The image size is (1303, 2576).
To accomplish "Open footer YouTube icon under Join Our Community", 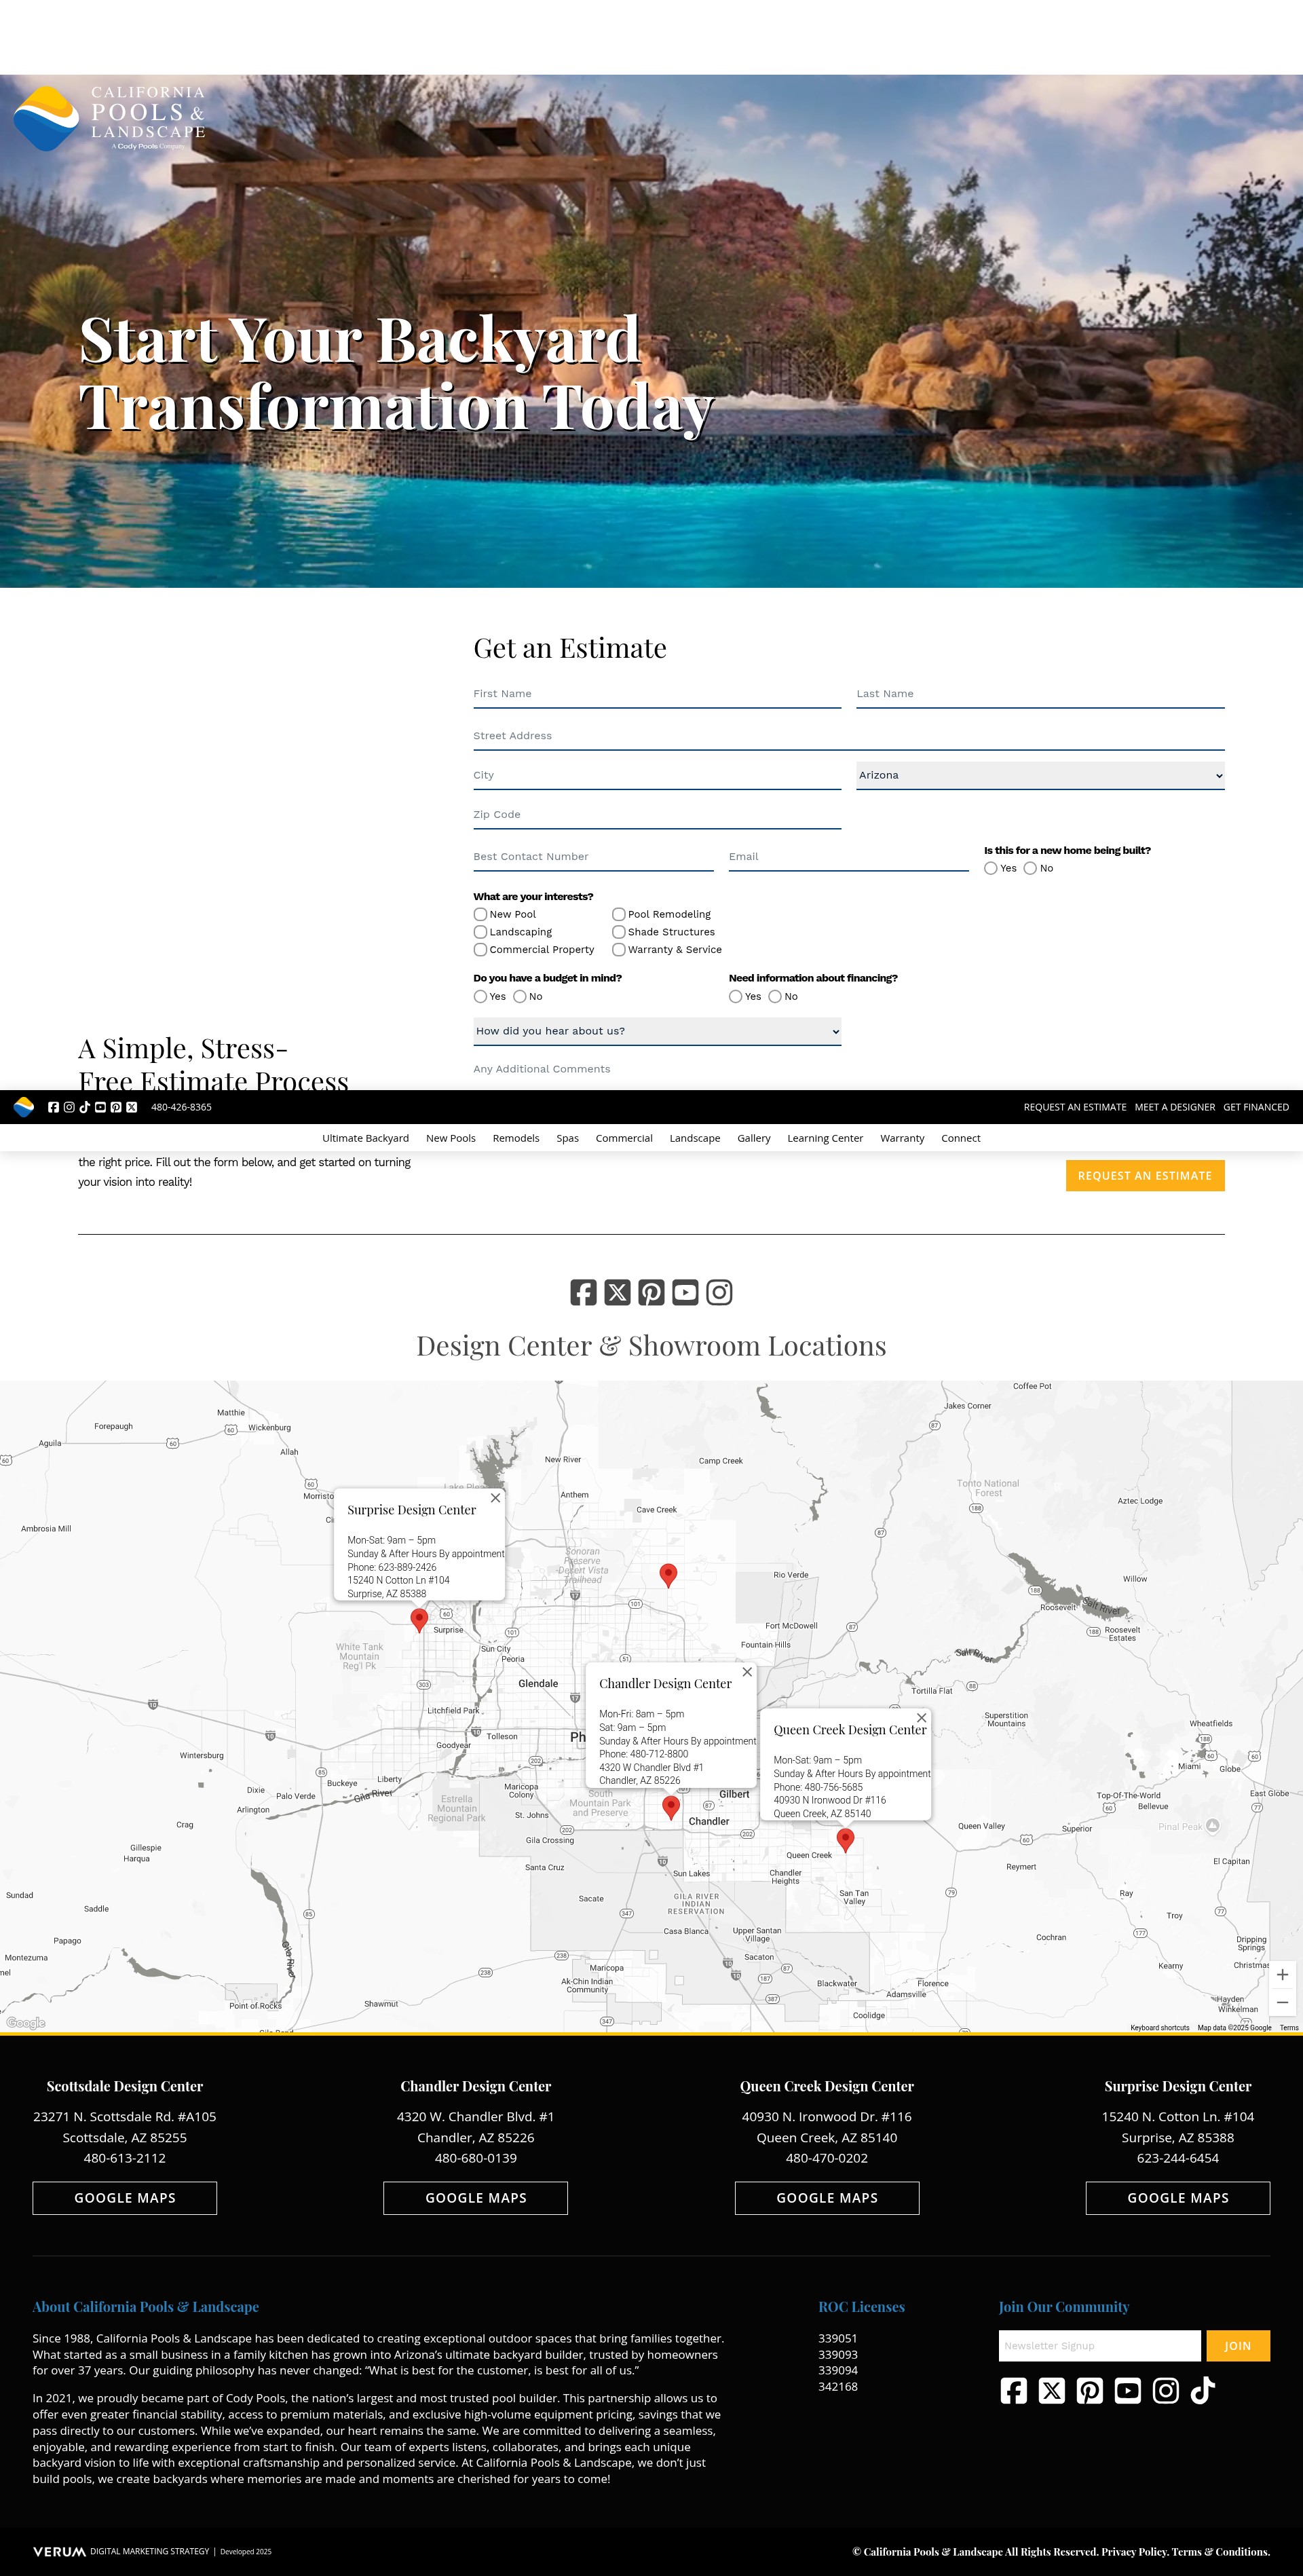I will click(x=1128, y=2390).
